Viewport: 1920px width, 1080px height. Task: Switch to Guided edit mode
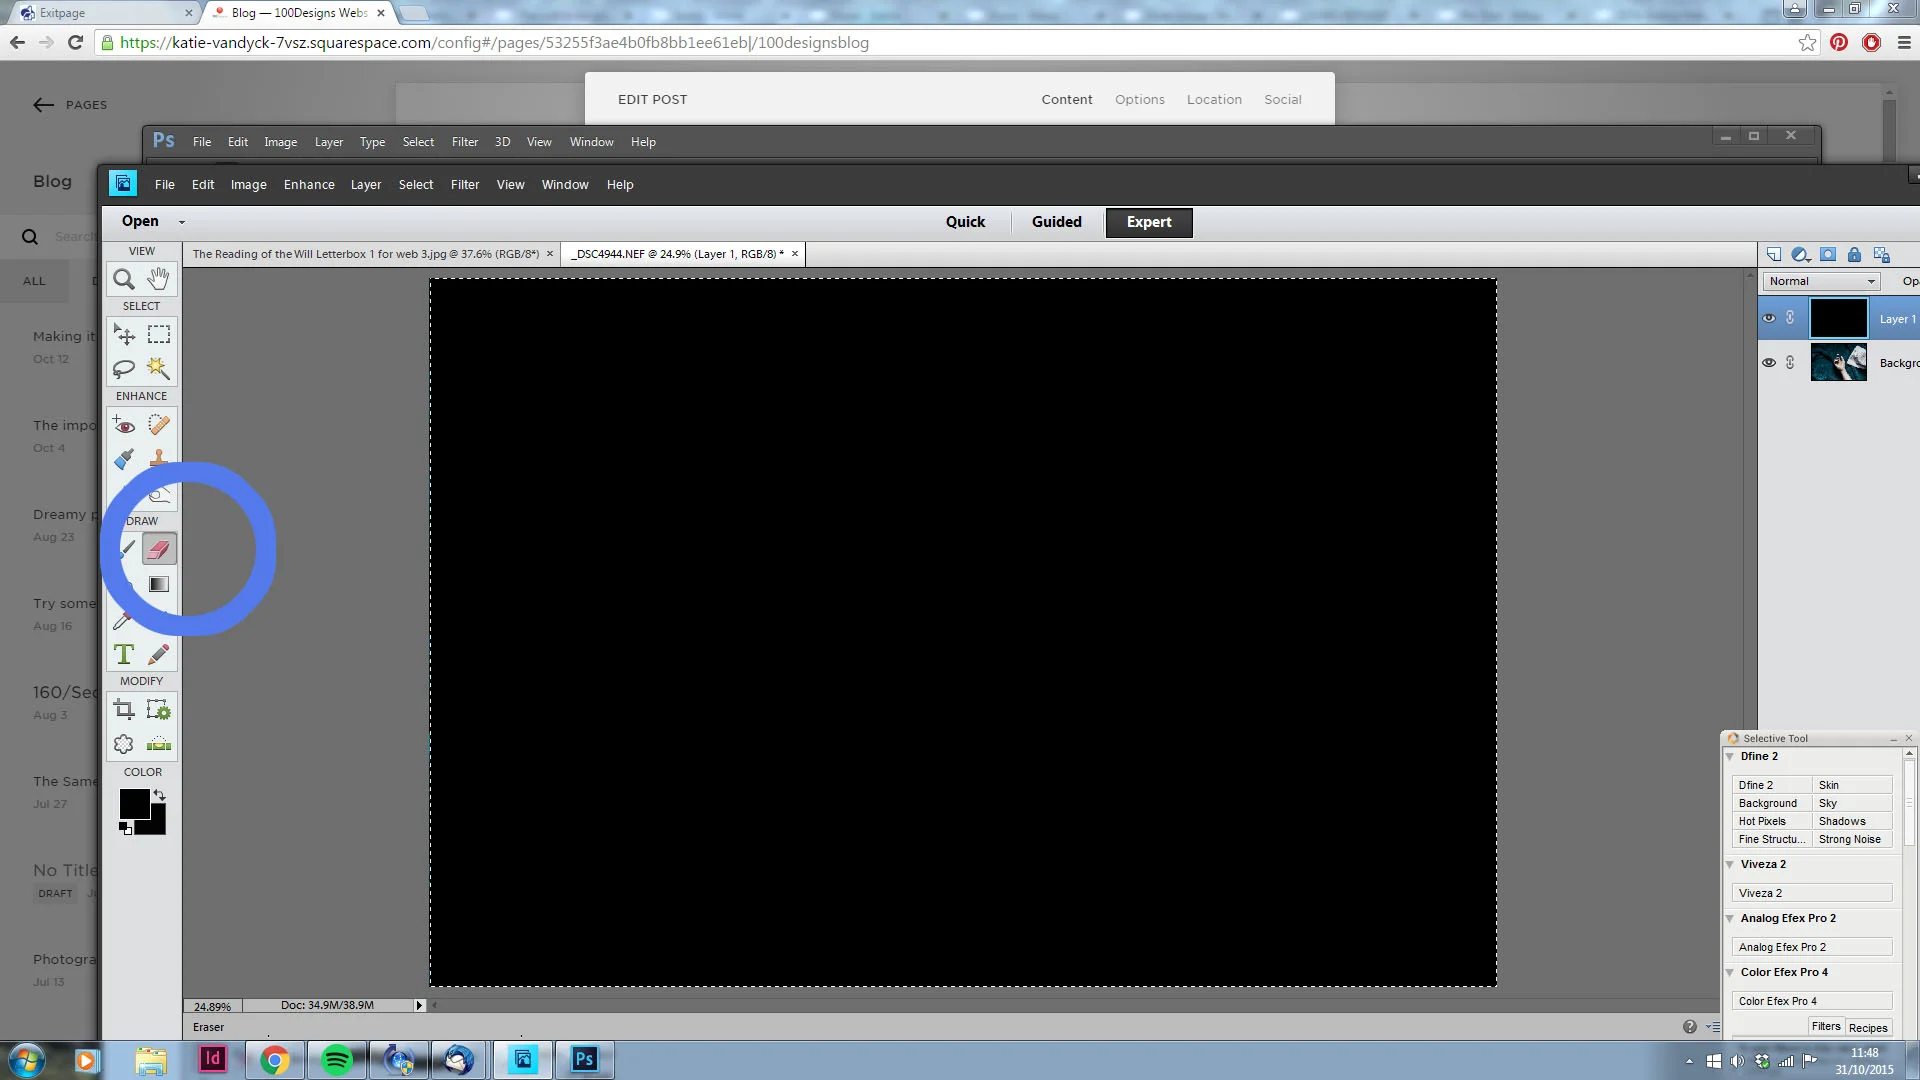point(1056,222)
